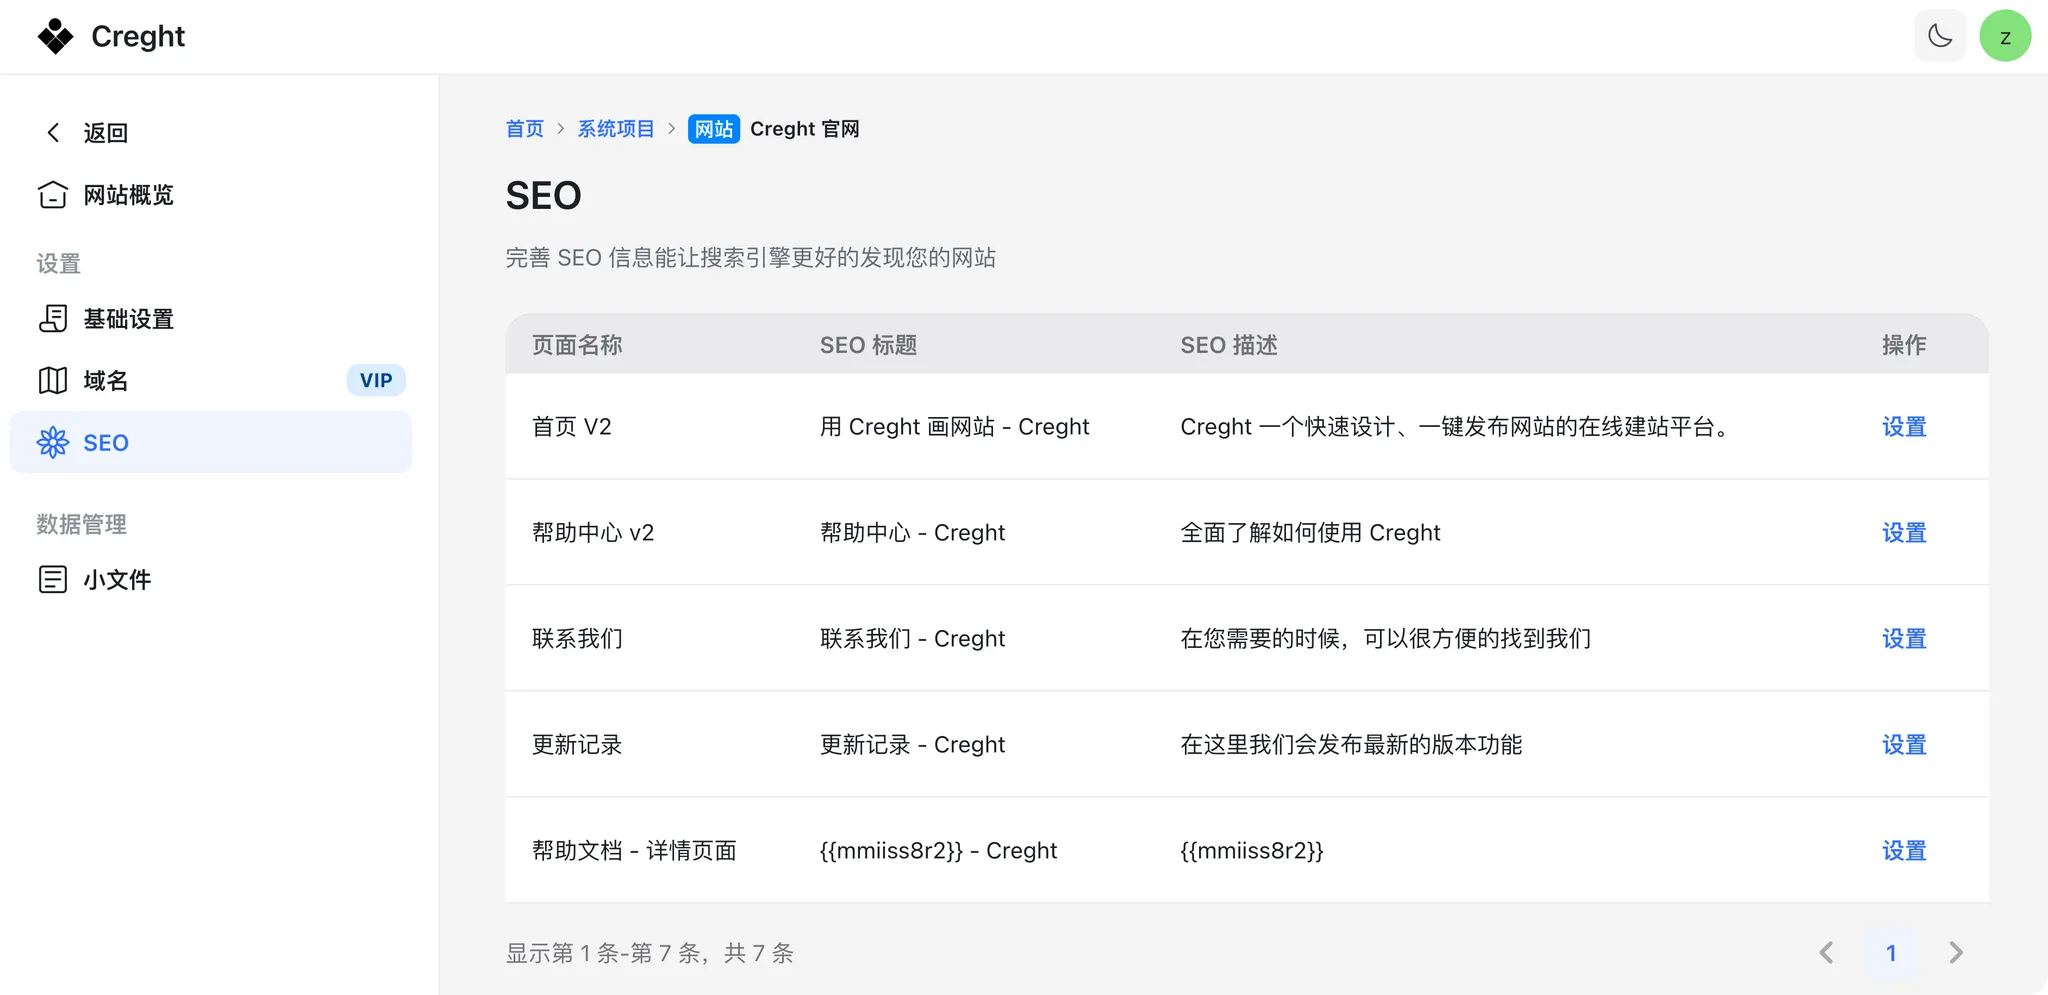Go to the previous page with the left chevron
The height and width of the screenshot is (995, 2048).
[x=1826, y=953]
